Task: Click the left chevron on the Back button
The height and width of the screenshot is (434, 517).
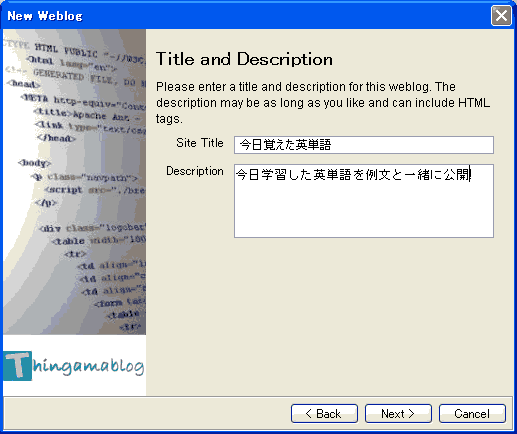Action: pyautogui.click(x=308, y=414)
